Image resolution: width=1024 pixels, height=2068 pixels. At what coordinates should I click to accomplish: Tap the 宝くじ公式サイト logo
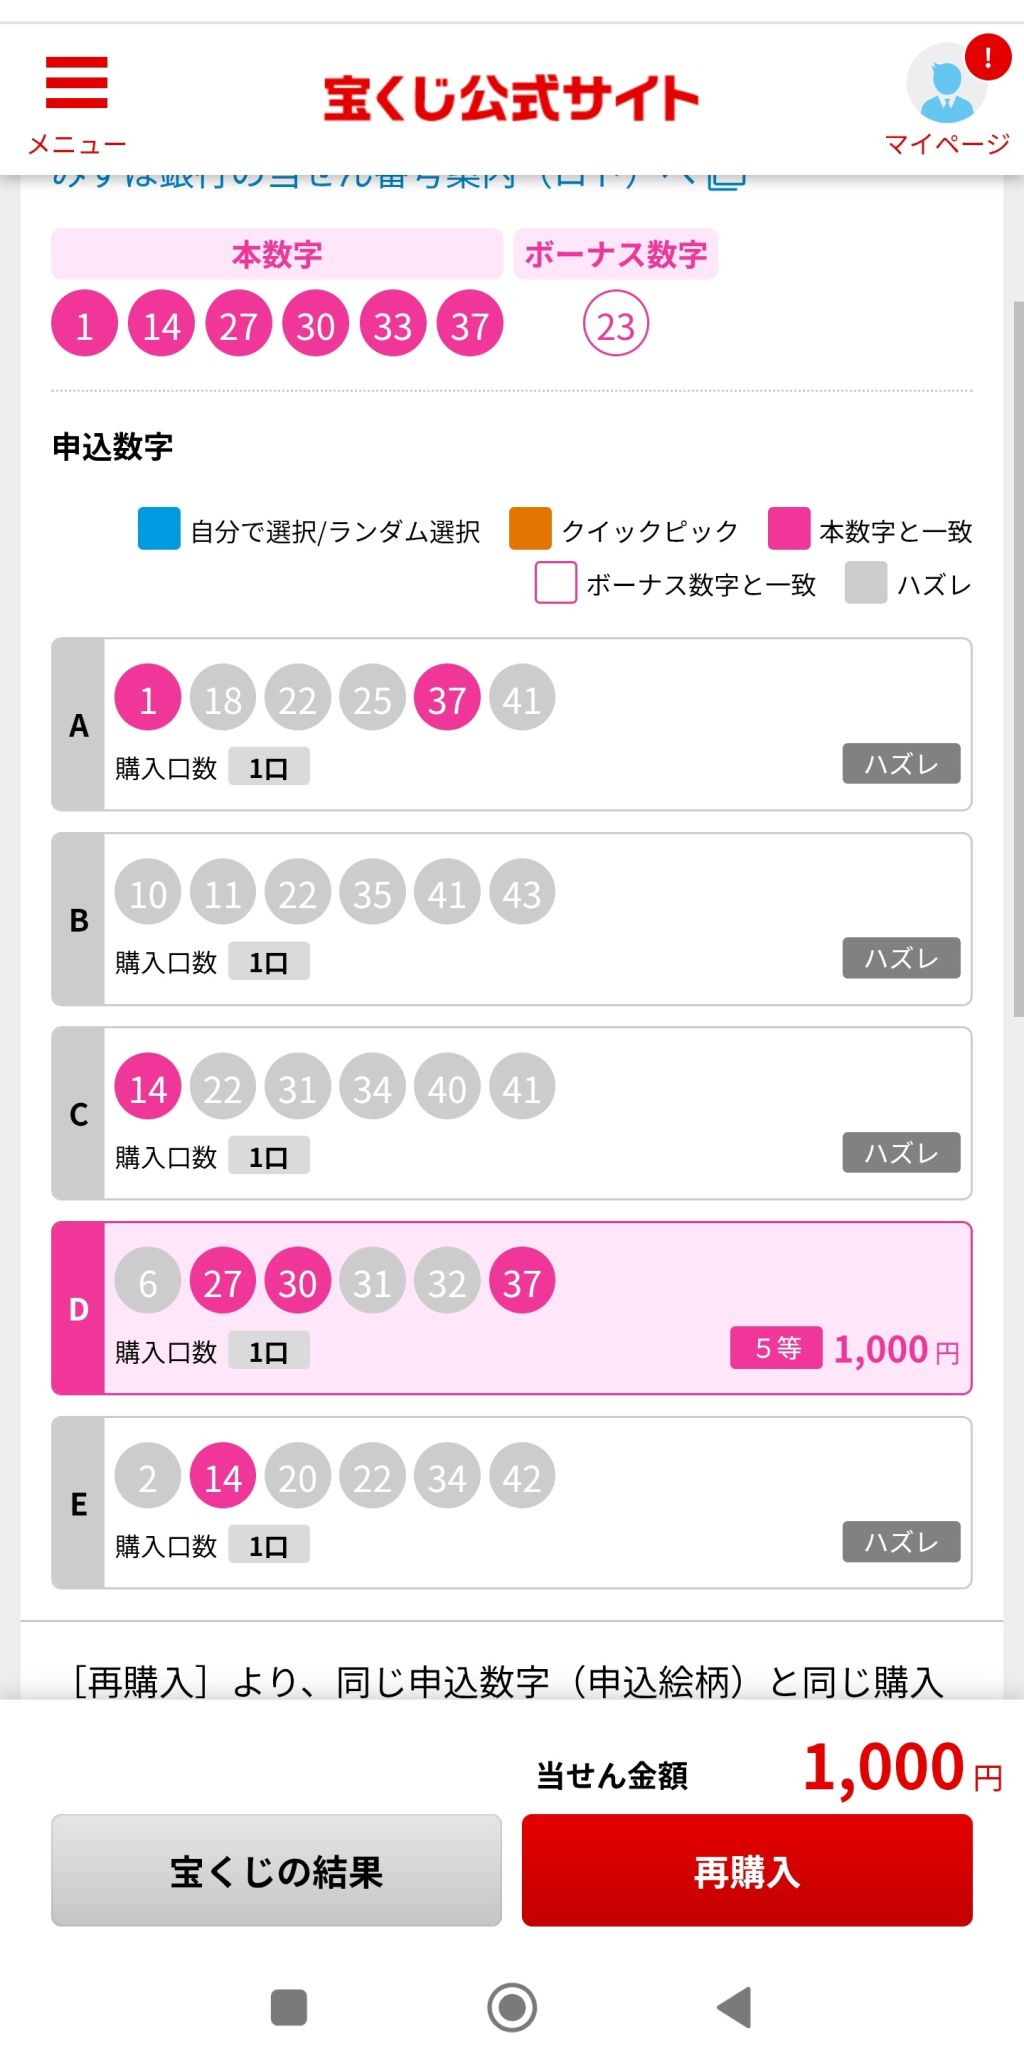pyautogui.click(x=511, y=98)
